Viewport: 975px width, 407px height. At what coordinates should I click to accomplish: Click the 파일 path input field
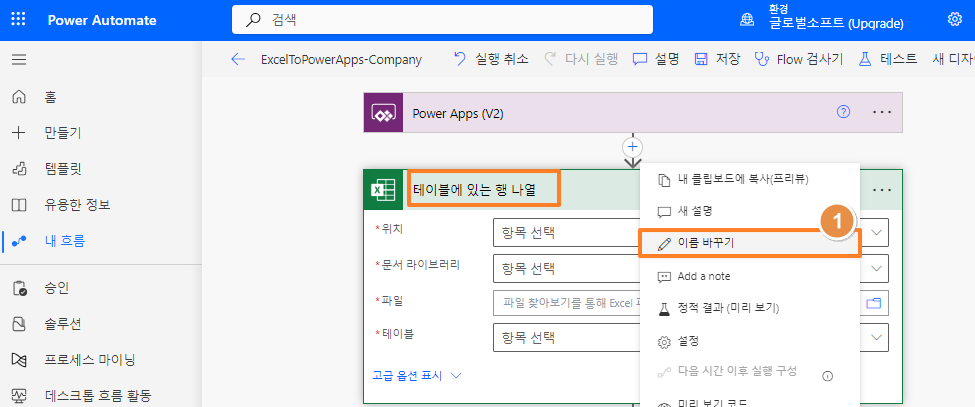pos(690,303)
